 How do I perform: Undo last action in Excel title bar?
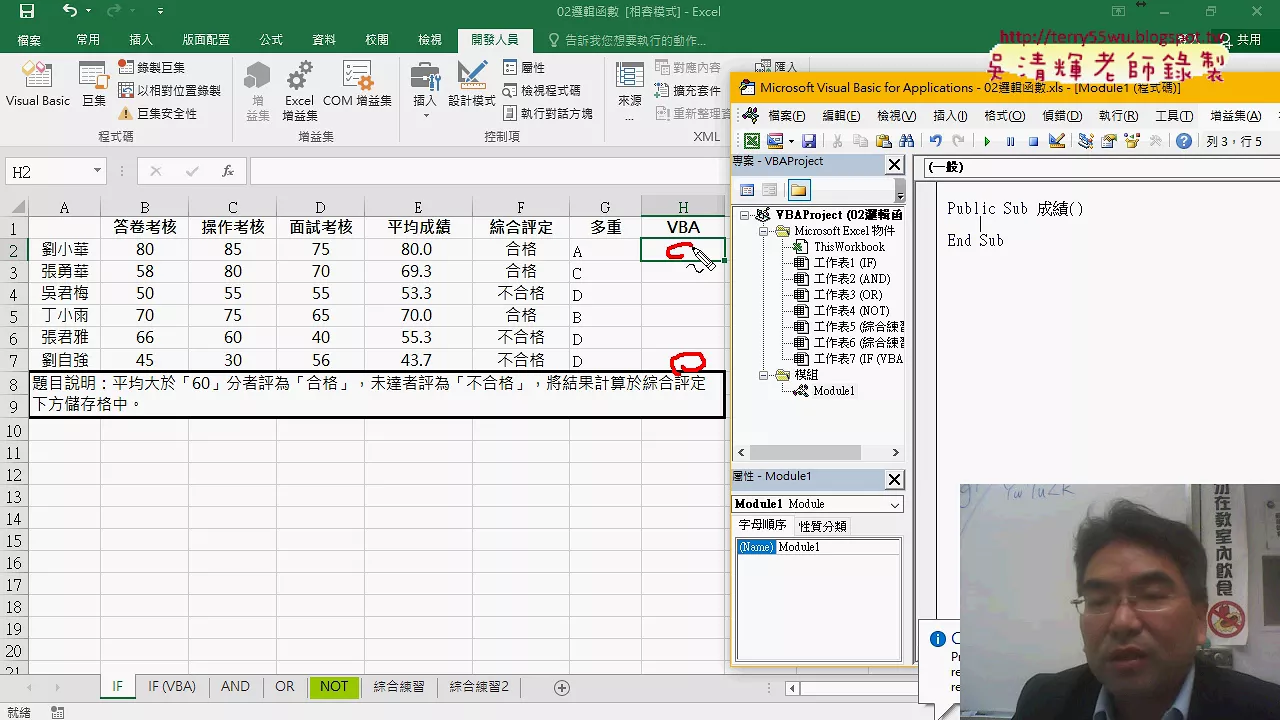pos(70,12)
